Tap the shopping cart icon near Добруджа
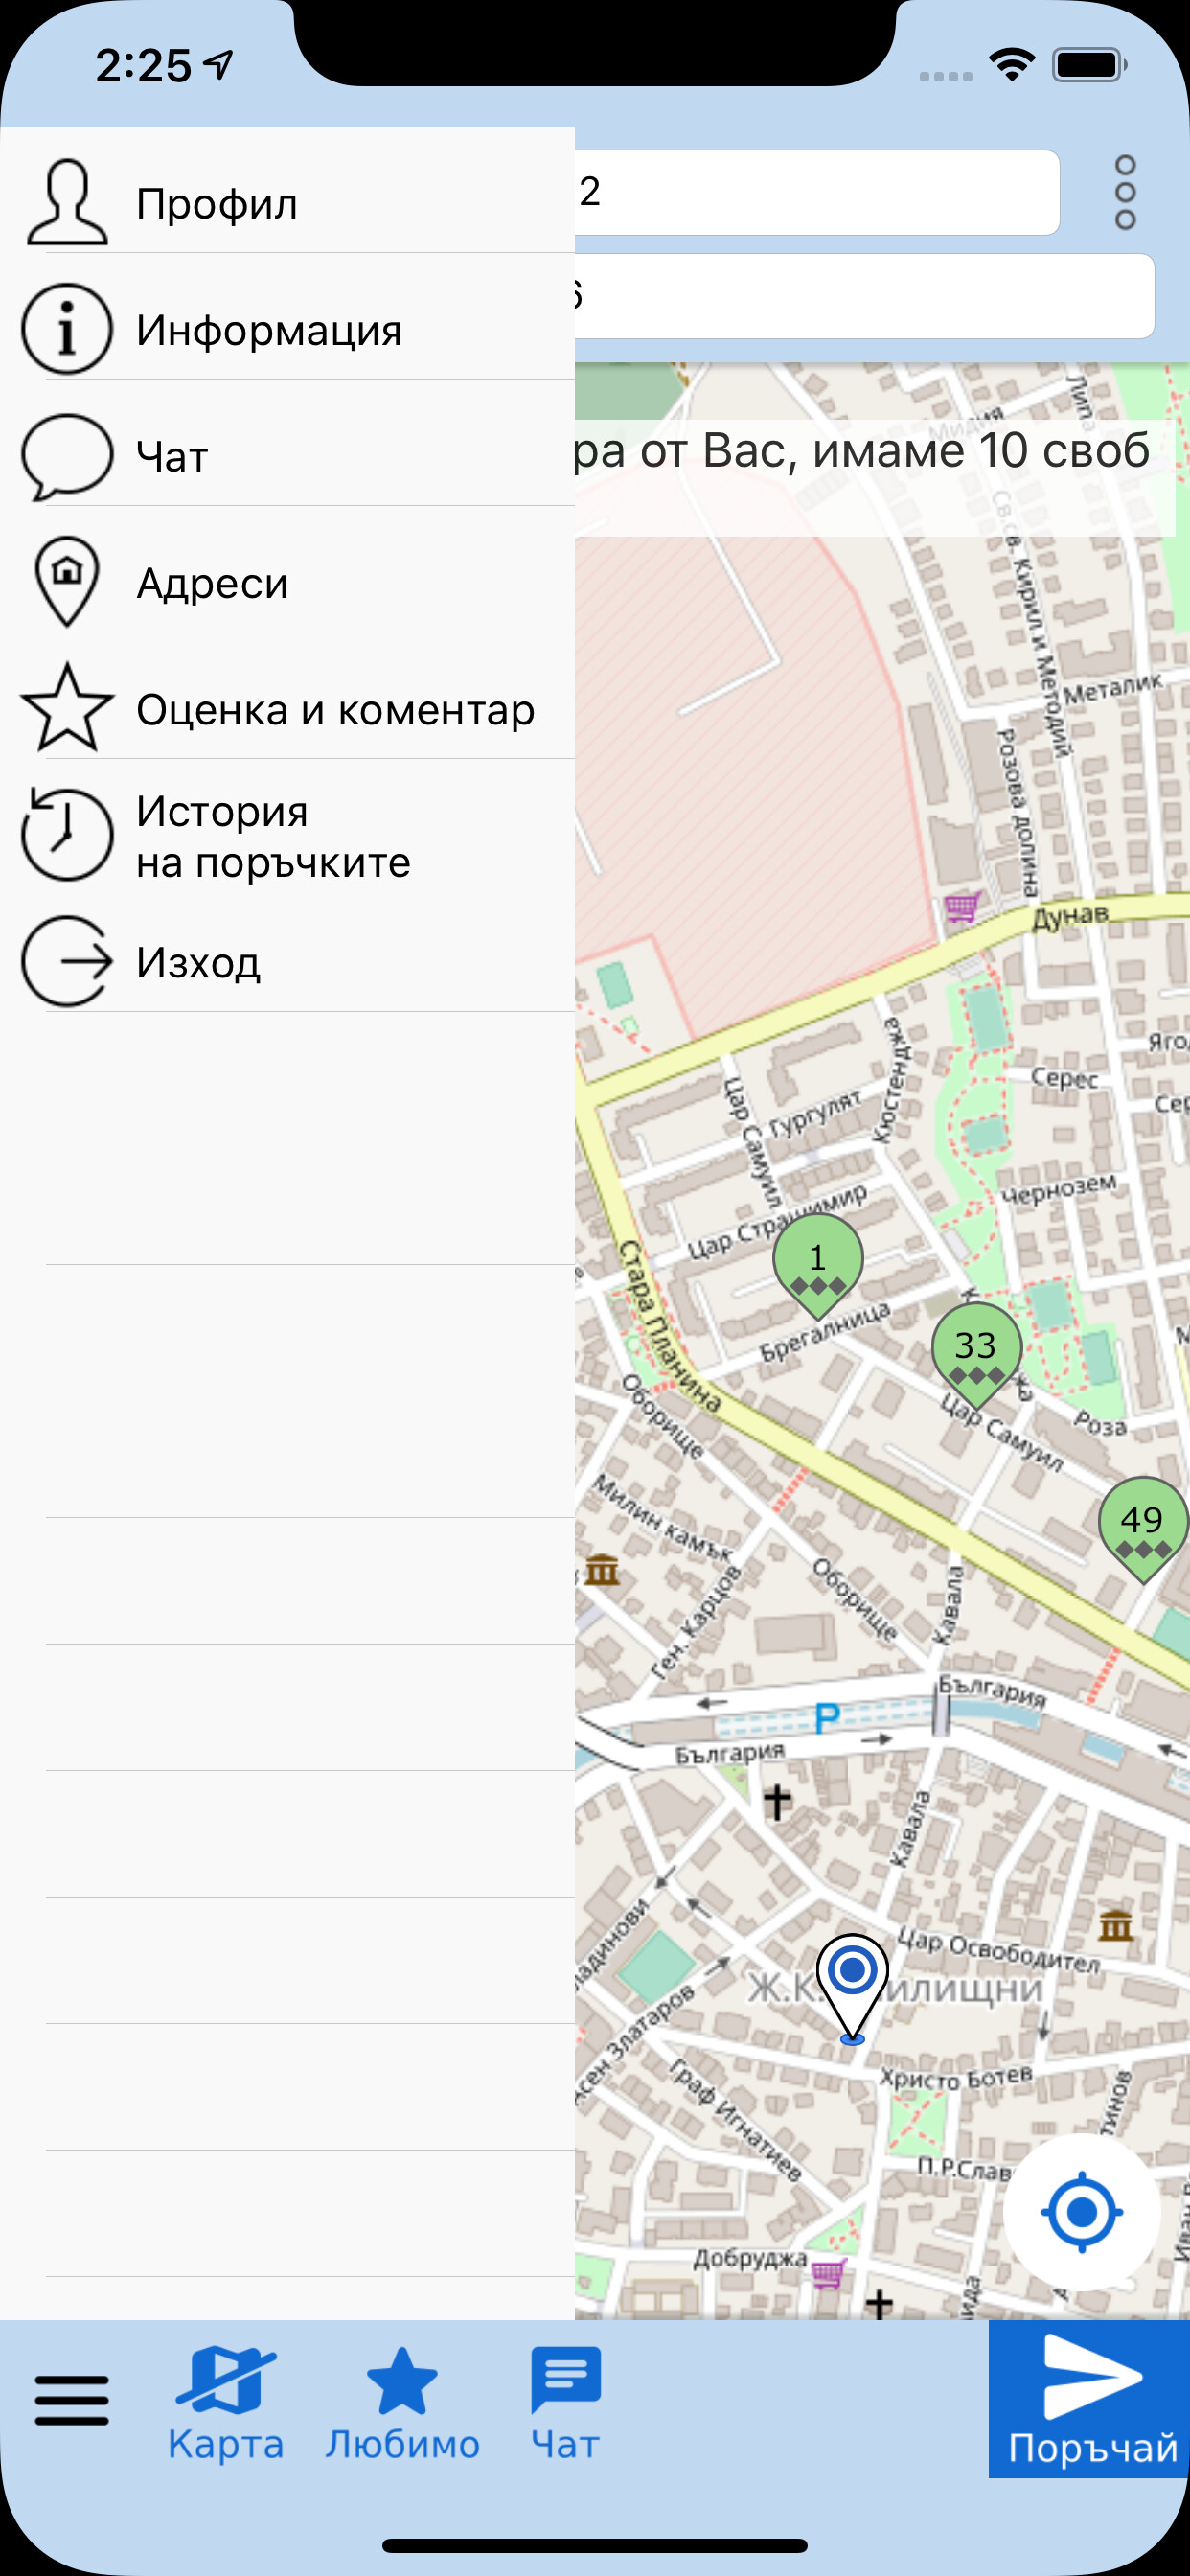Screen dimensions: 1190x2576 point(829,2273)
